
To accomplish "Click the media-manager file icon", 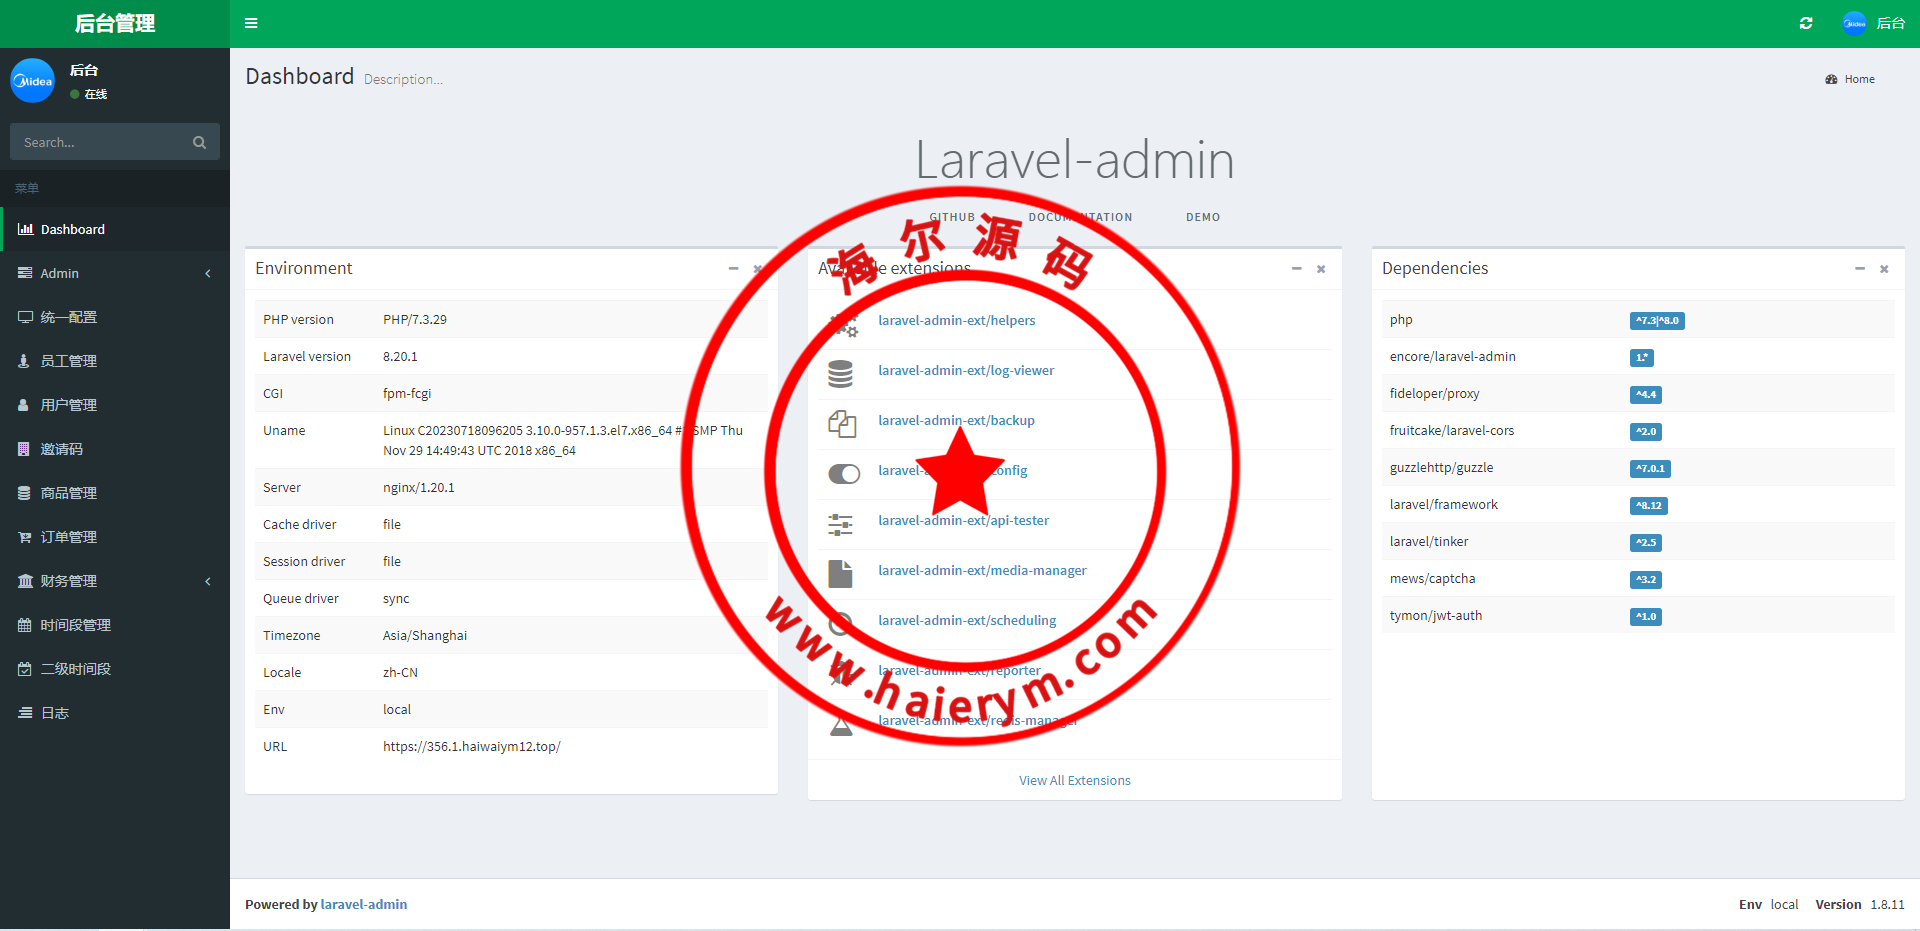I will 841,574.
